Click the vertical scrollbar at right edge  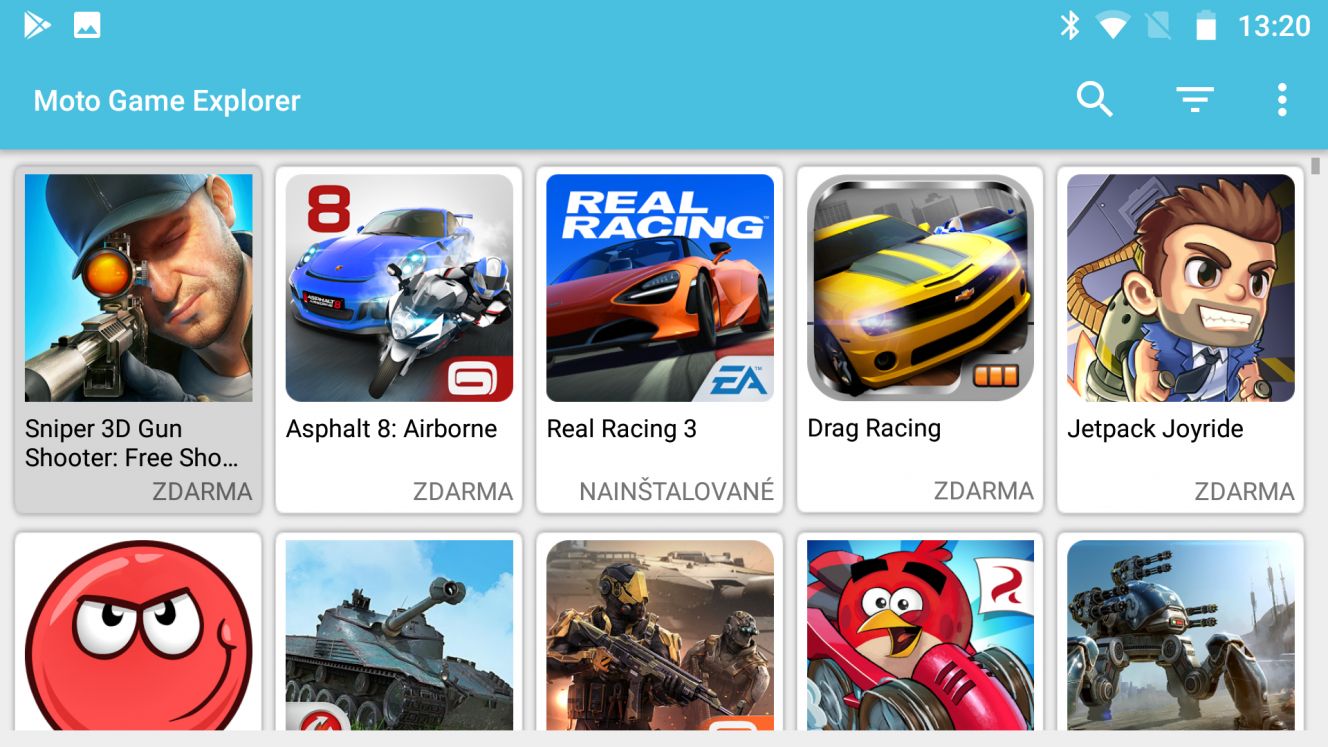pyautogui.click(x=1315, y=166)
